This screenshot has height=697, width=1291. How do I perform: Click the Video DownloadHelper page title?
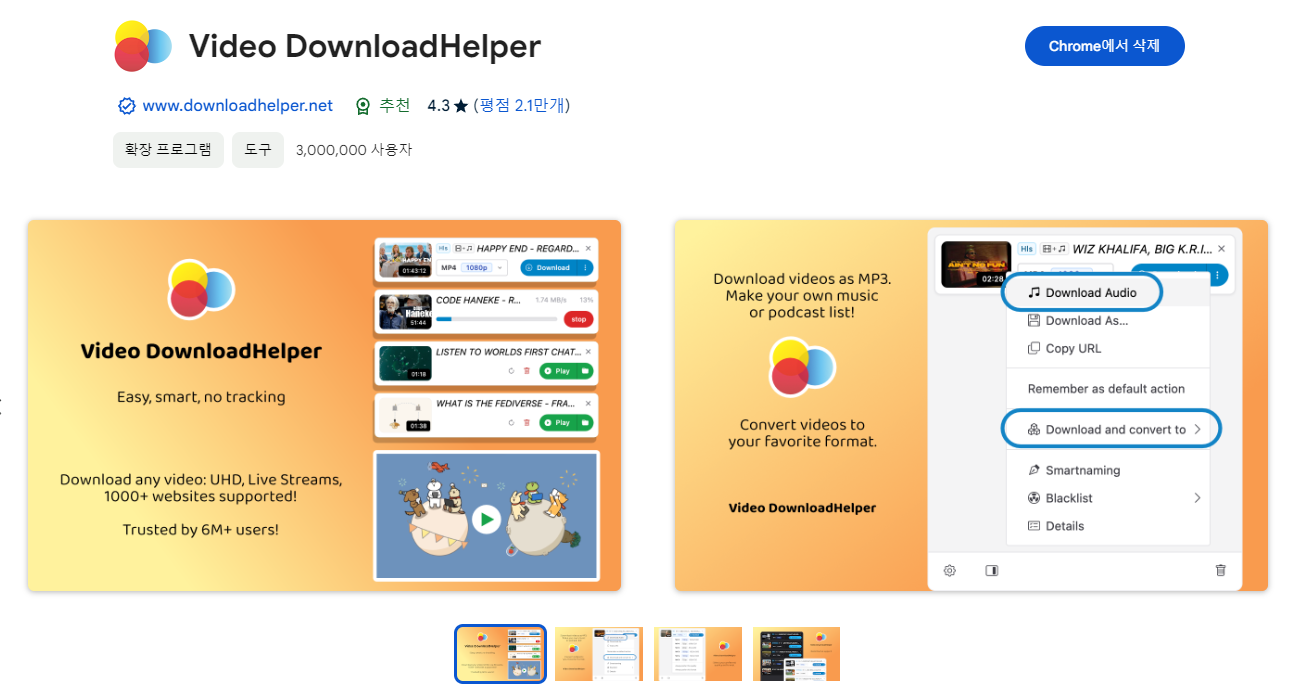coord(364,47)
